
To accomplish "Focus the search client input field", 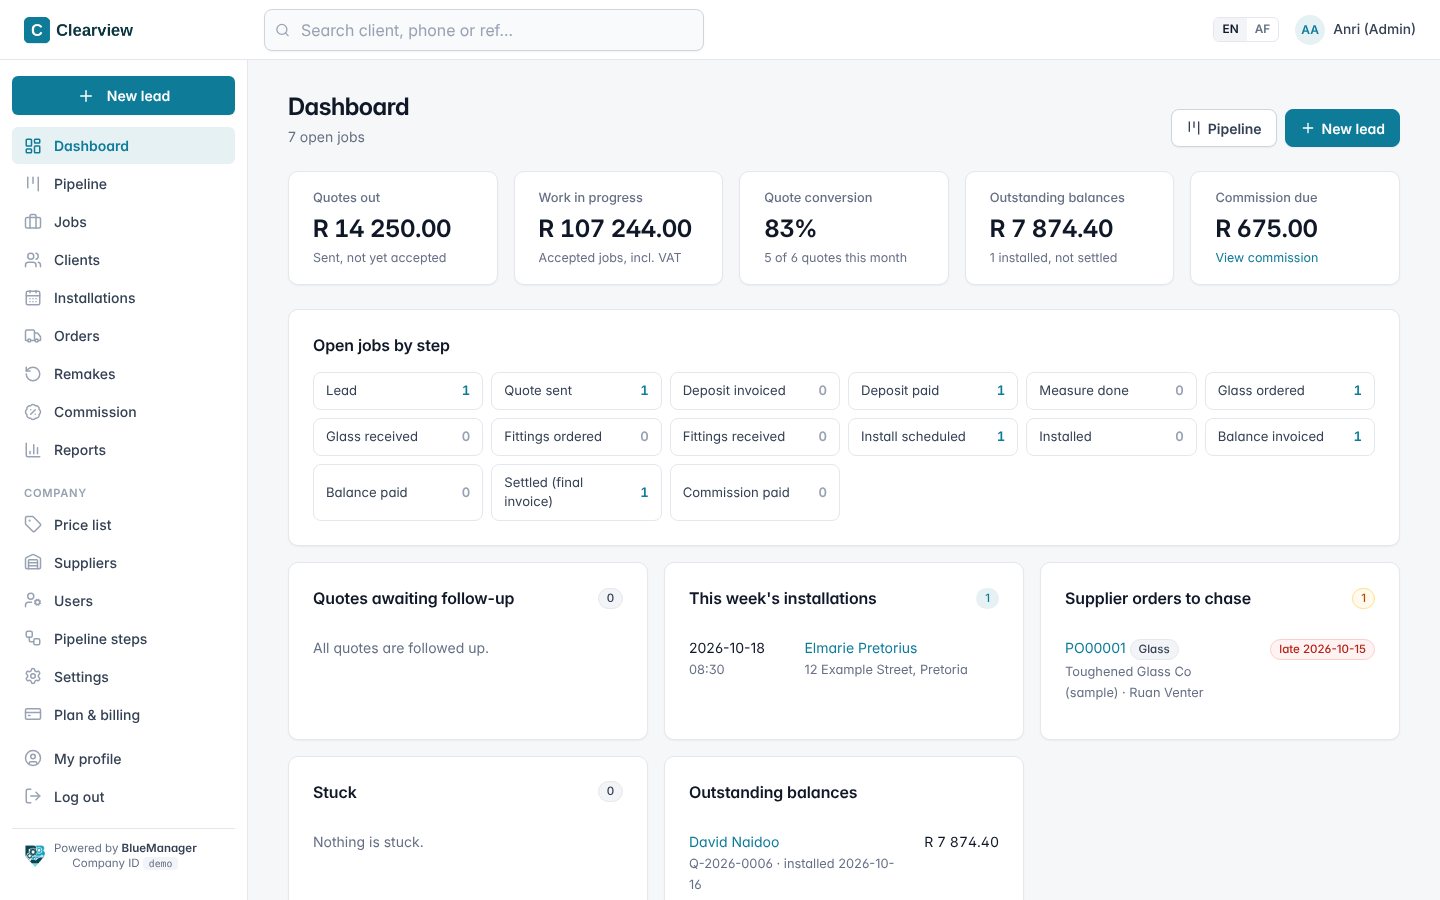I will click(x=484, y=30).
